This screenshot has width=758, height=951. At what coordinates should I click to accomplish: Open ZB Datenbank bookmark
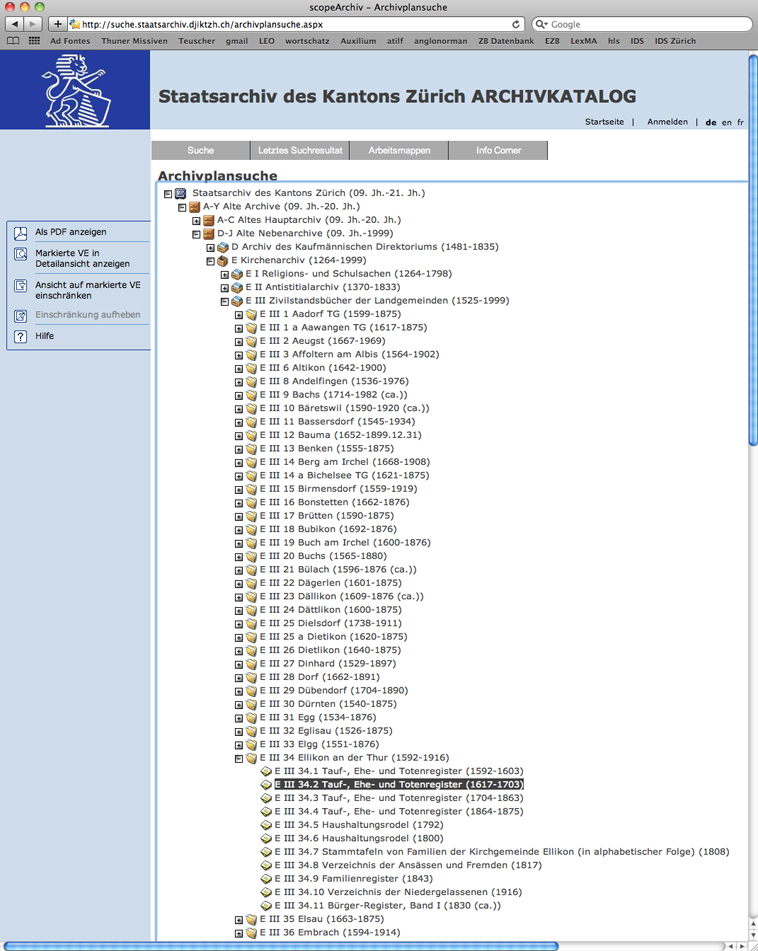[x=506, y=41]
